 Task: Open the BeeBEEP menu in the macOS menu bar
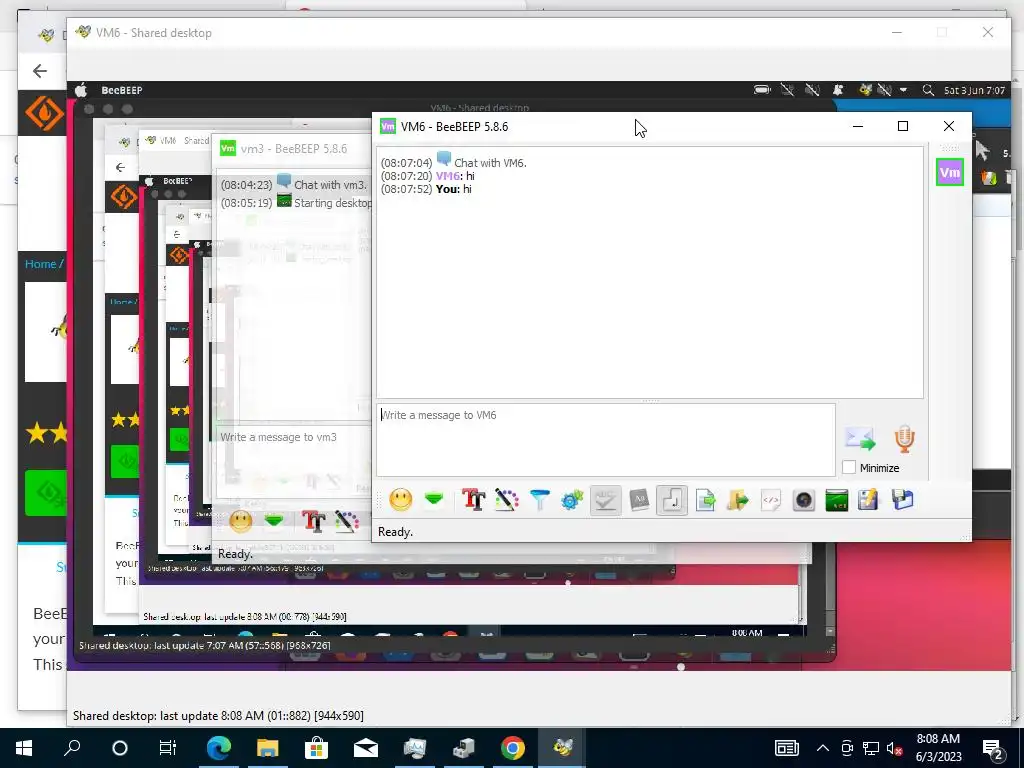[121, 90]
